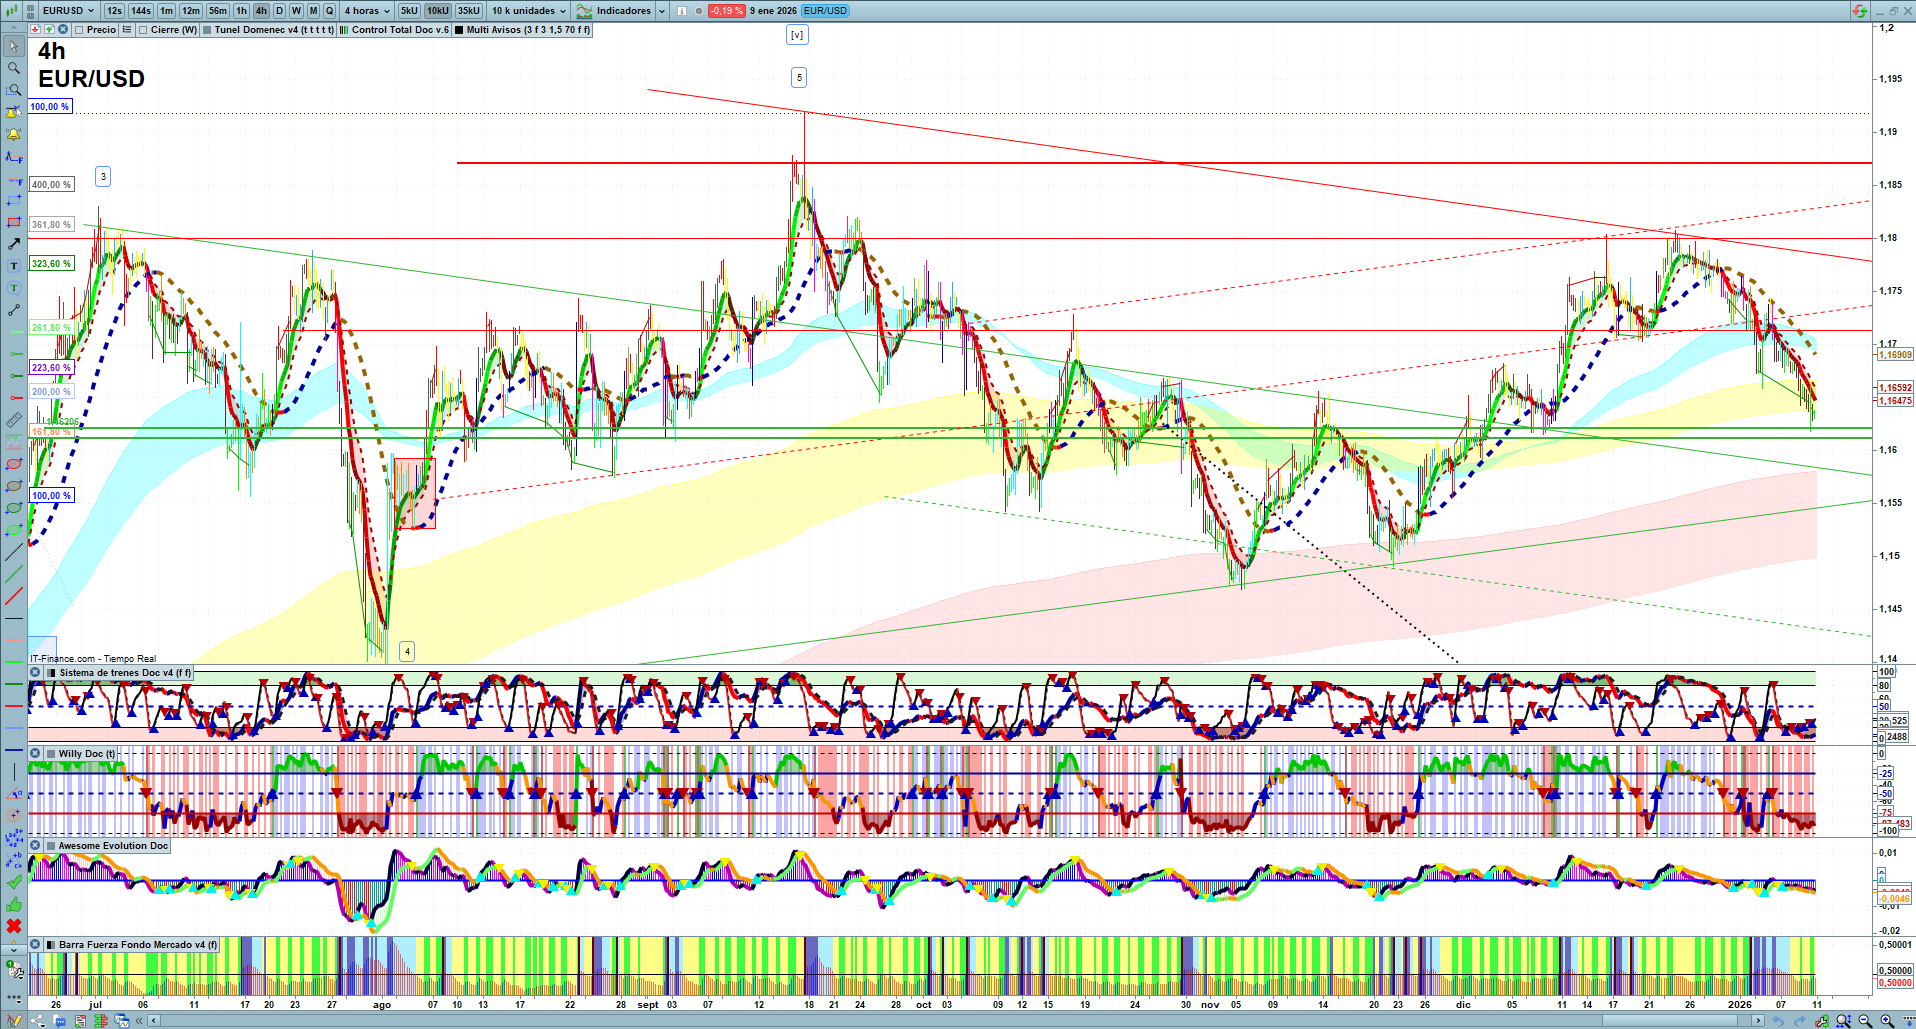Select the magnifier zoom tool

pos(14,68)
